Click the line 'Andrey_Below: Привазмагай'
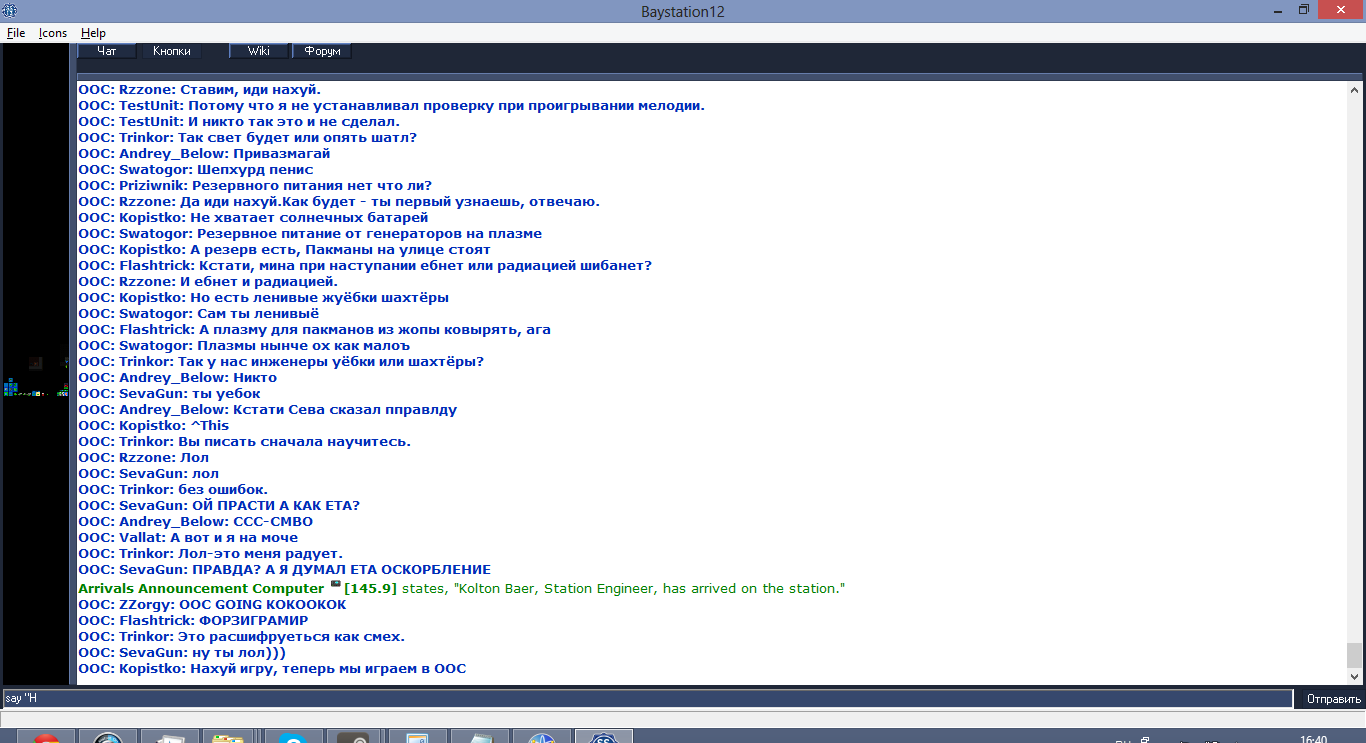Screen dimensions: 1366x743 [x=204, y=154]
